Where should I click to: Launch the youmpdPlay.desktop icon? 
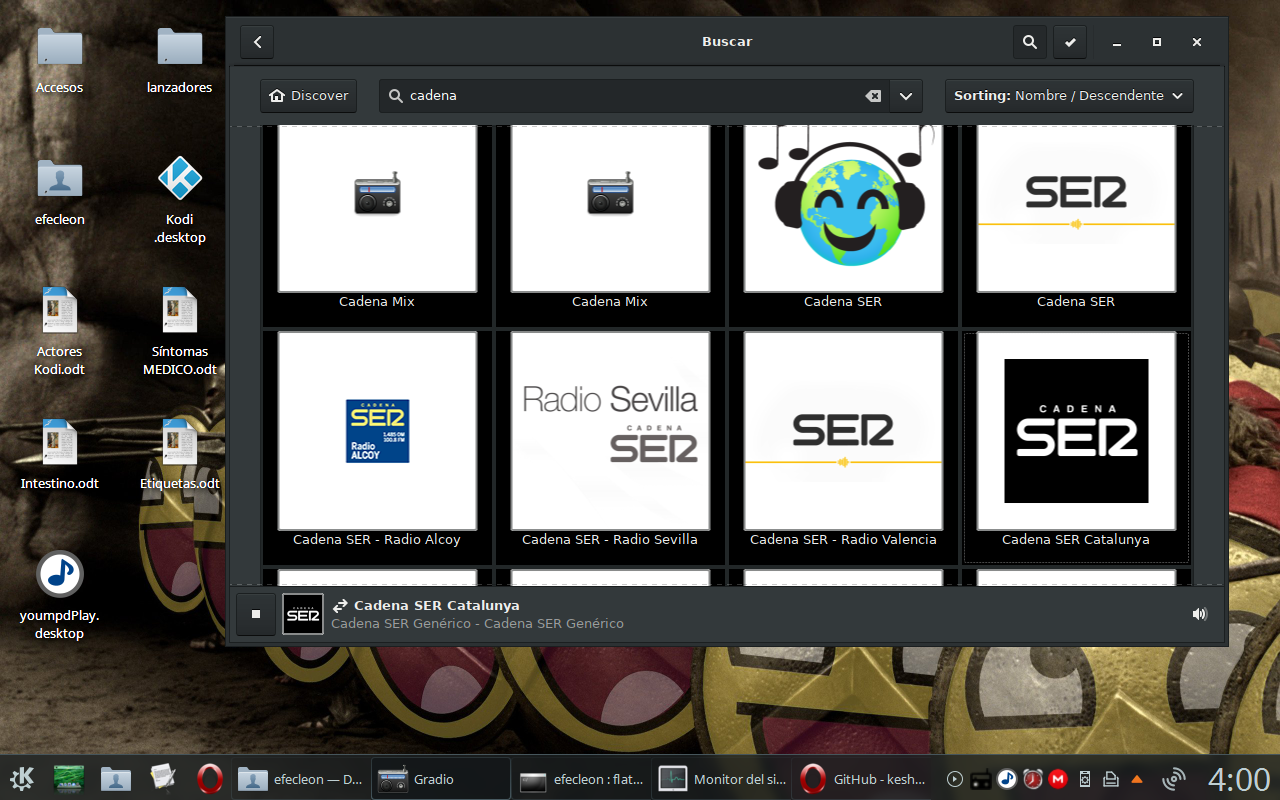(x=60, y=596)
